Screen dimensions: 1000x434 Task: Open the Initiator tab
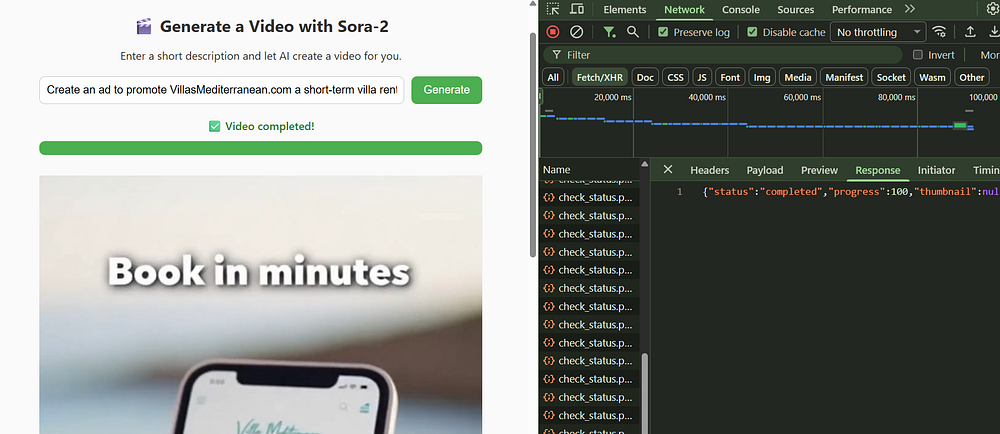point(936,170)
